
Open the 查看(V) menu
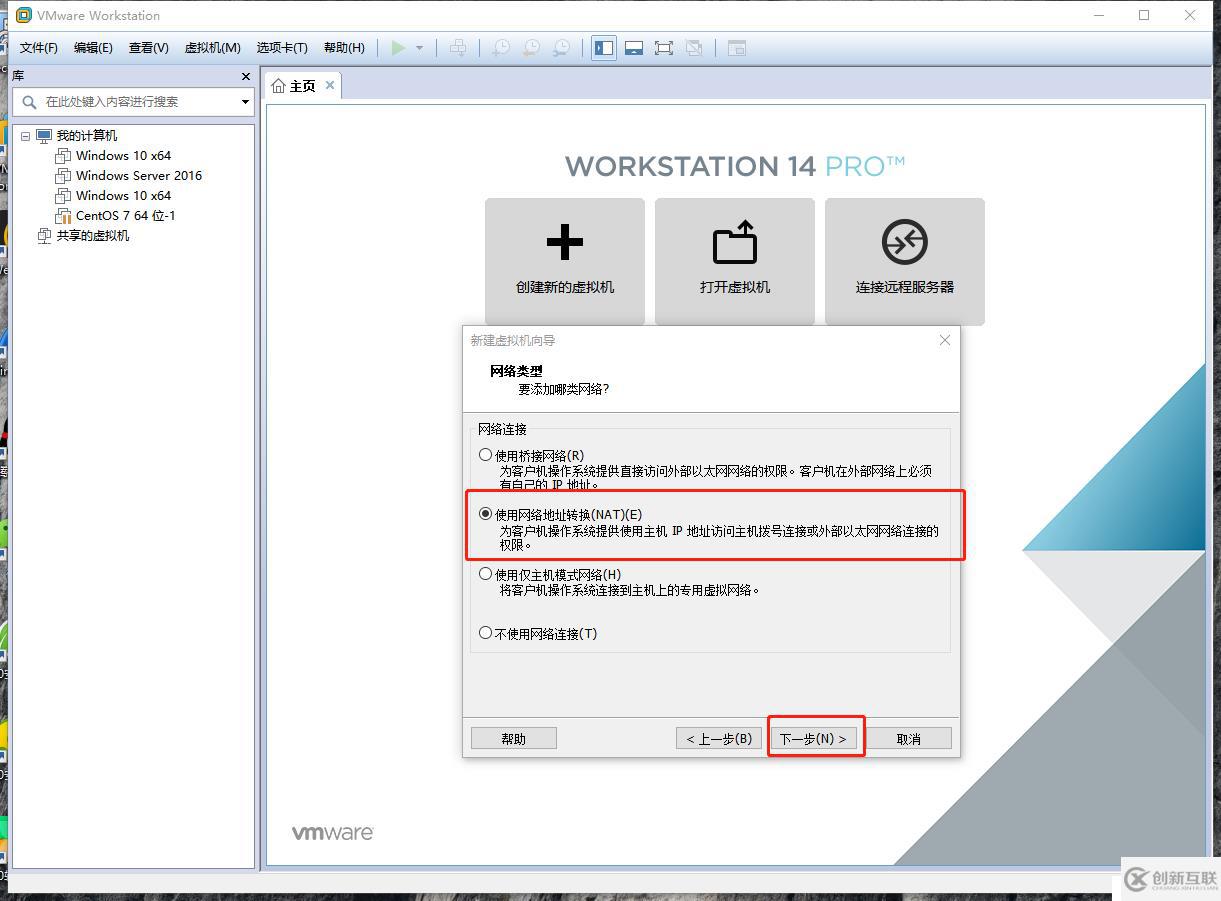tap(149, 48)
